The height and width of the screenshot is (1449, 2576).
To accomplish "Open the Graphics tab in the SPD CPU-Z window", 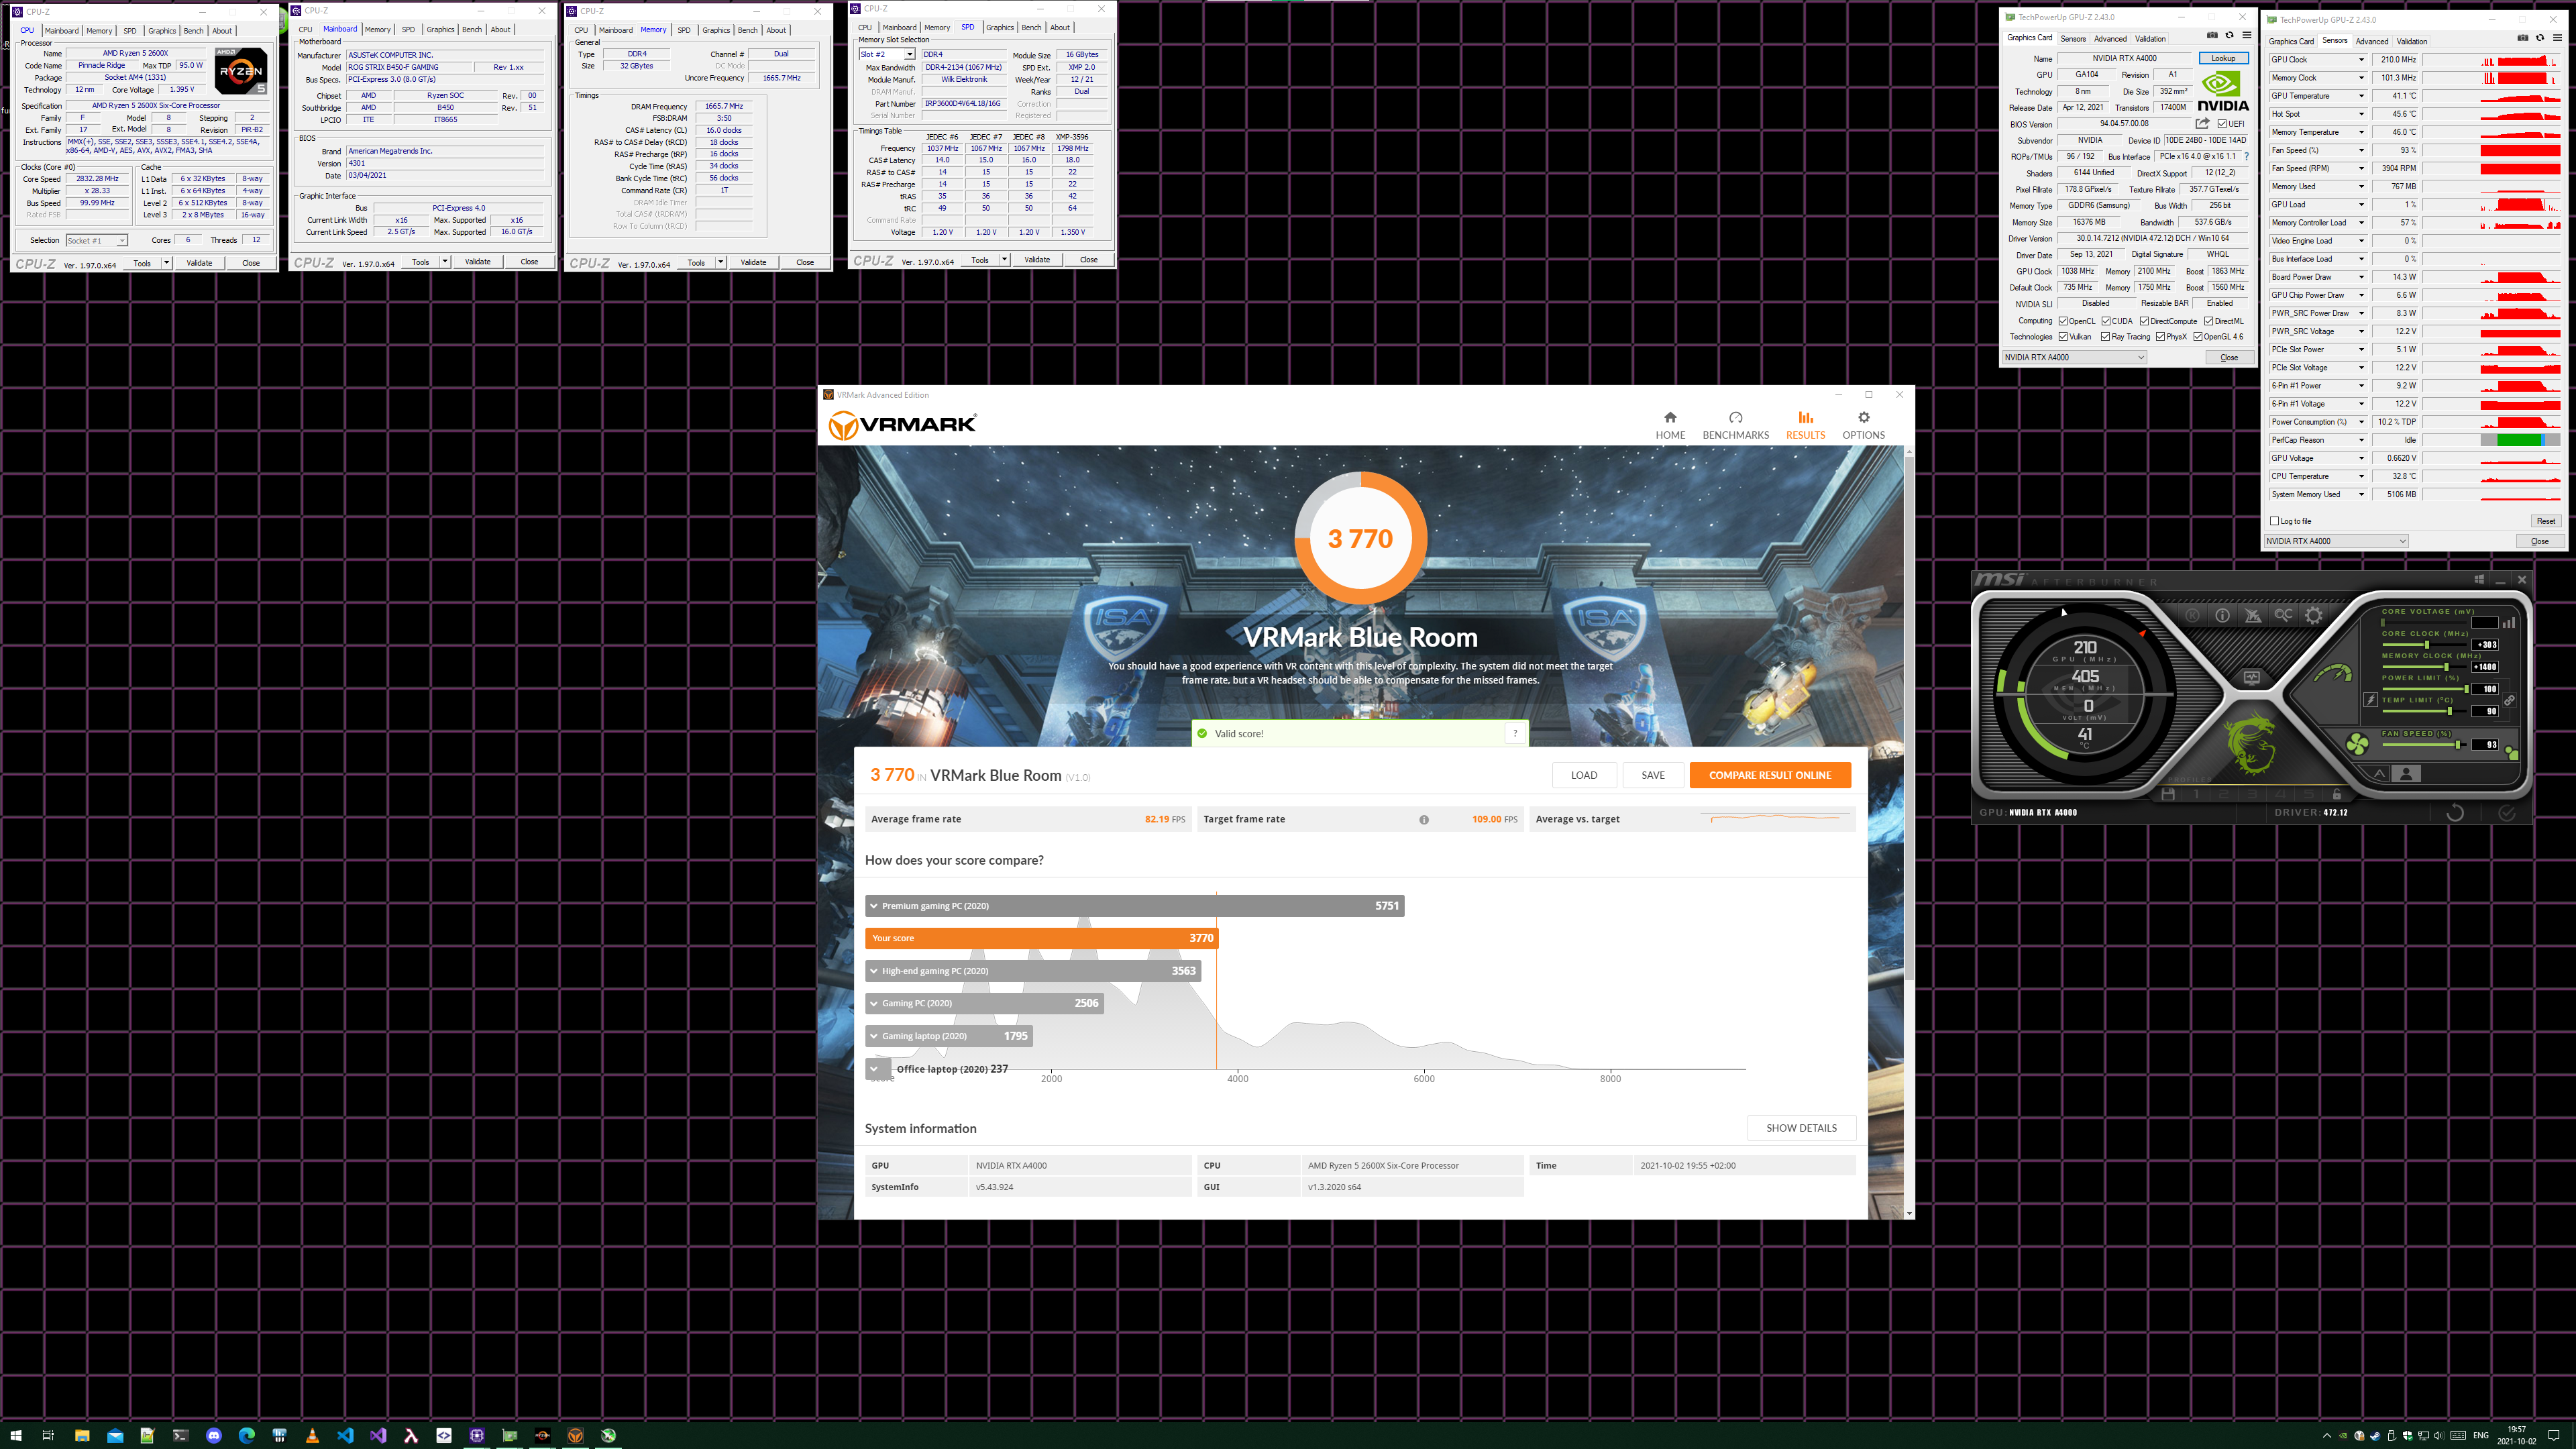I will pos(999,28).
